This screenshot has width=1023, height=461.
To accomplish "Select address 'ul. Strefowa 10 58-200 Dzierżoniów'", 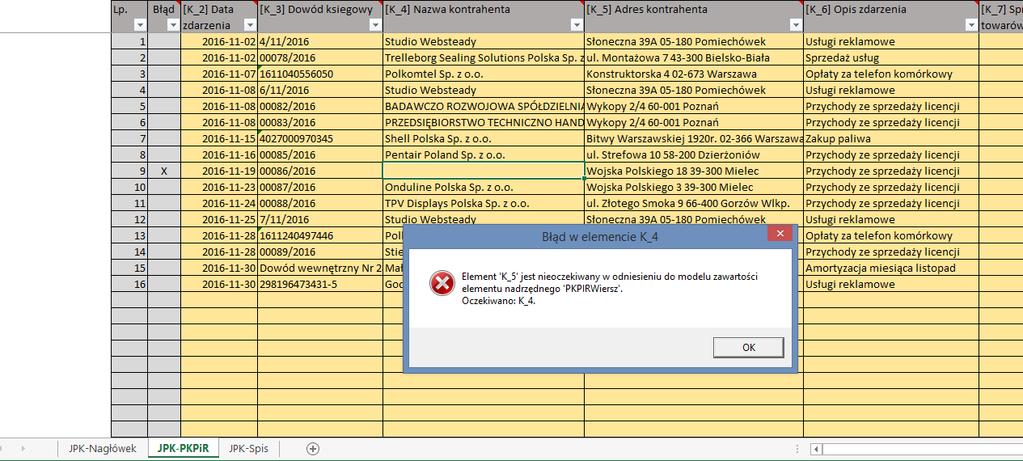I will (694, 155).
